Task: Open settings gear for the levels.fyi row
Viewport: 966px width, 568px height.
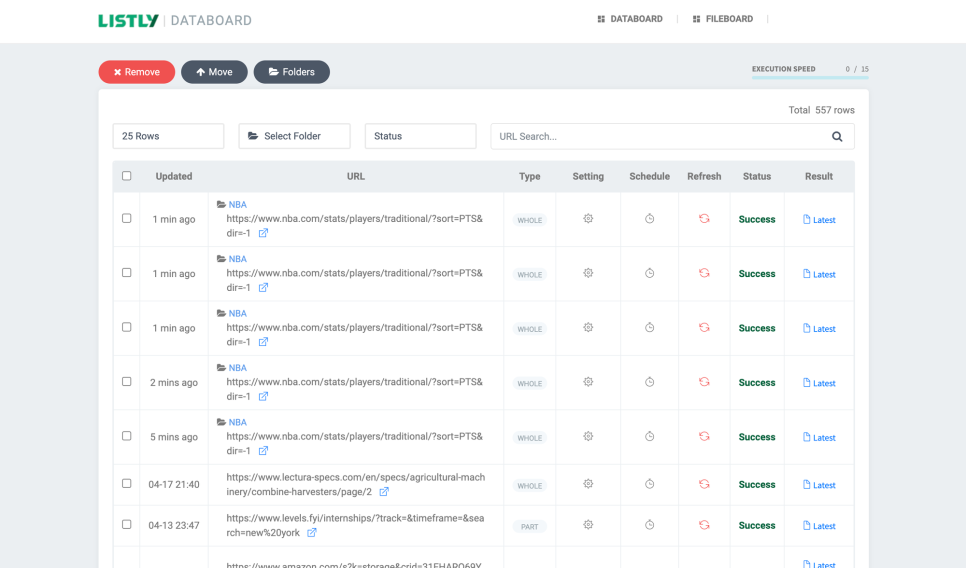Action: (x=588, y=525)
